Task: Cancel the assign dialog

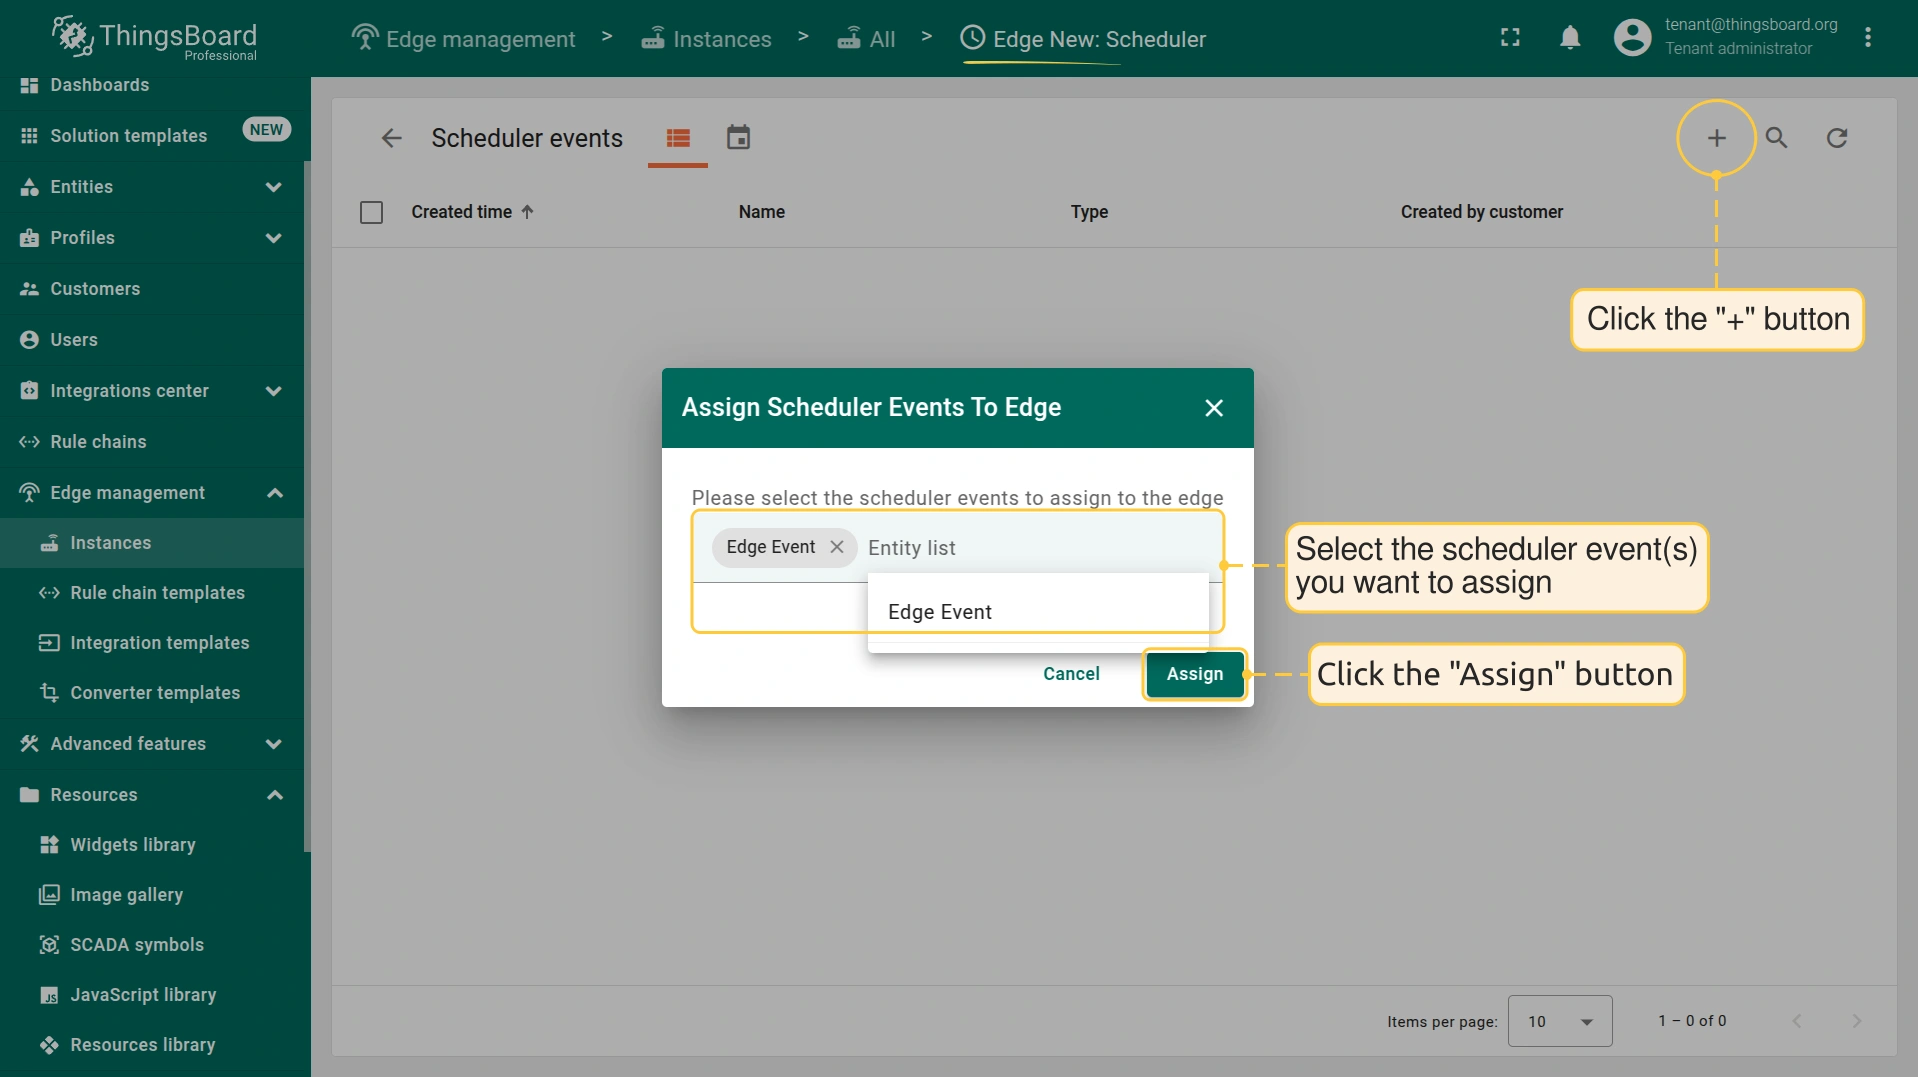Action: [1071, 674]
